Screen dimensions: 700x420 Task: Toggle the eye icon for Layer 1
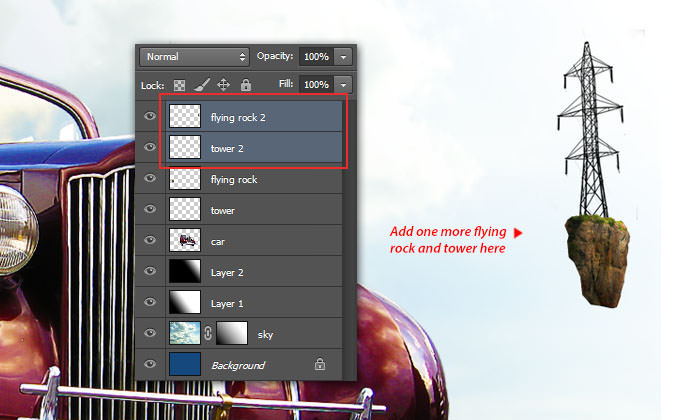(x=150, y=302)
